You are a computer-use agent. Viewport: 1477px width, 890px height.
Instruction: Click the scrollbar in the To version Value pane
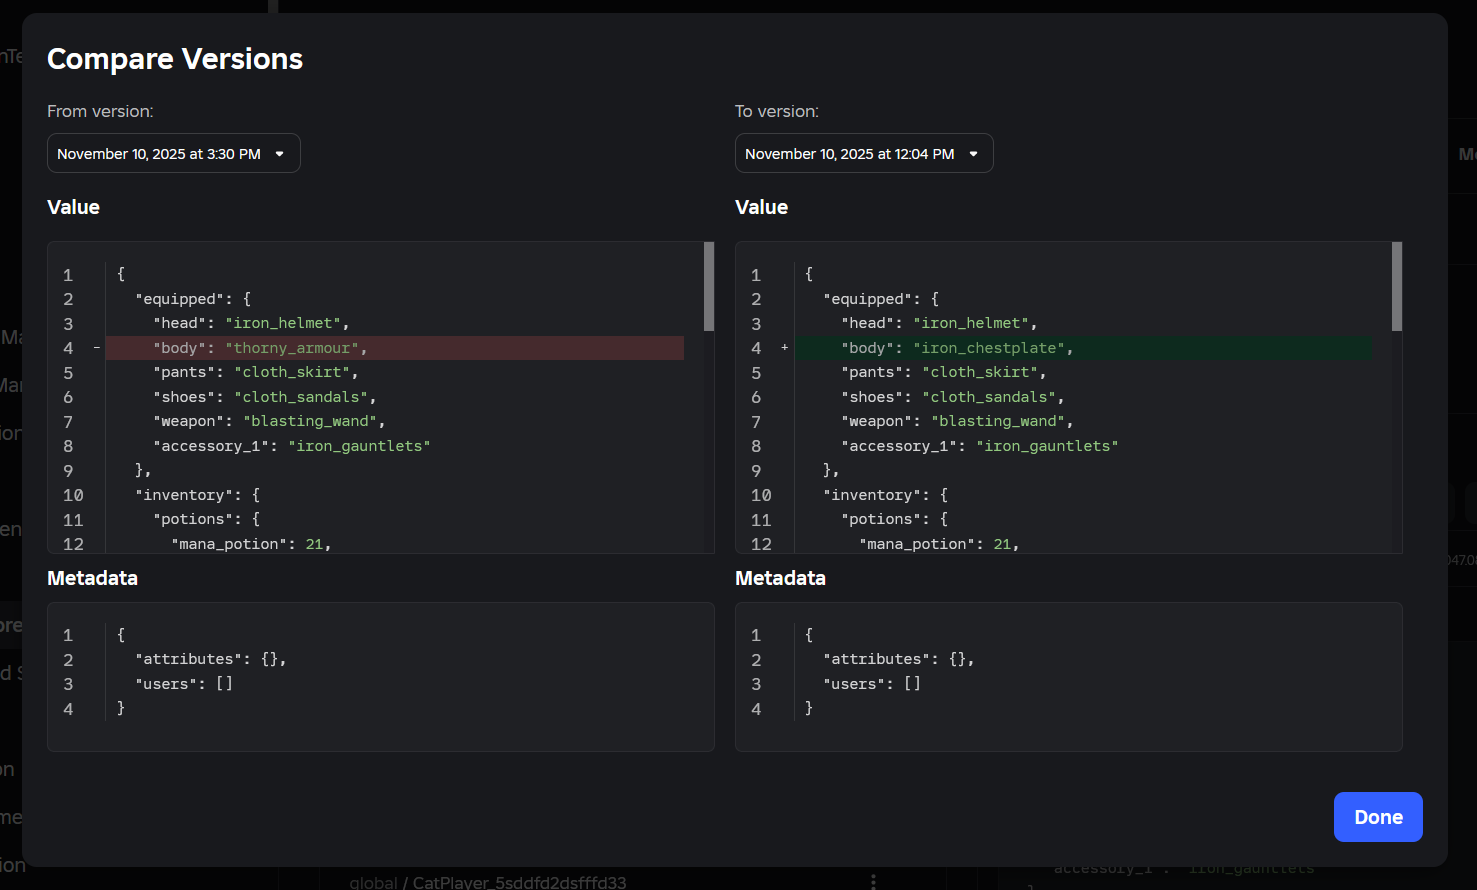coord(1397,286)
